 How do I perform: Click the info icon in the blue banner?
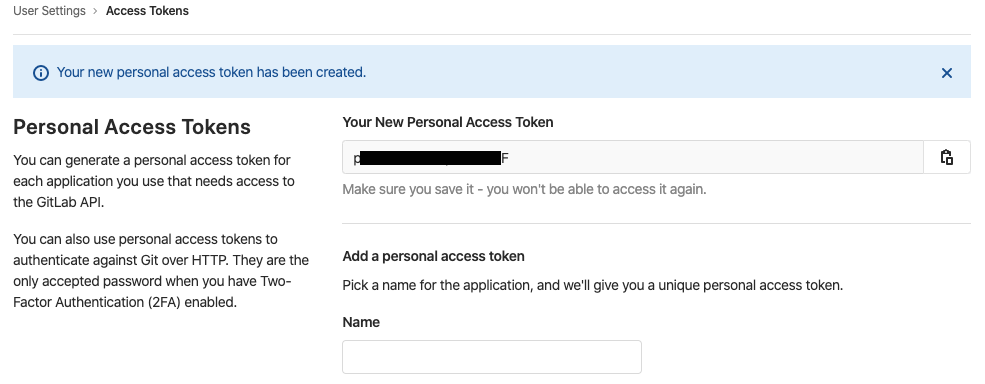click(x=41, y=73)
